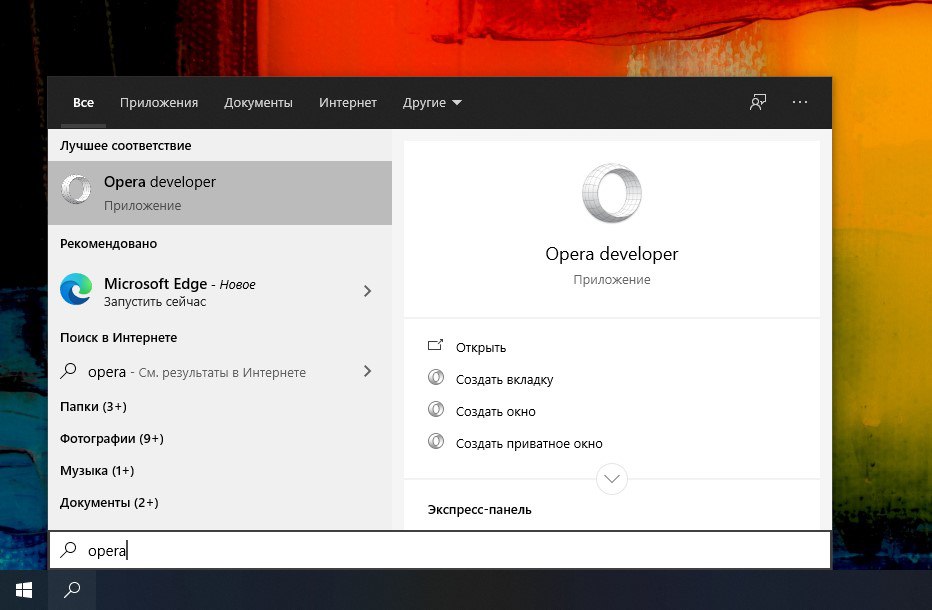932x610 pixels.
Task: Click the 'Поиск в Интернете' heading
Action: coord(118,338)
